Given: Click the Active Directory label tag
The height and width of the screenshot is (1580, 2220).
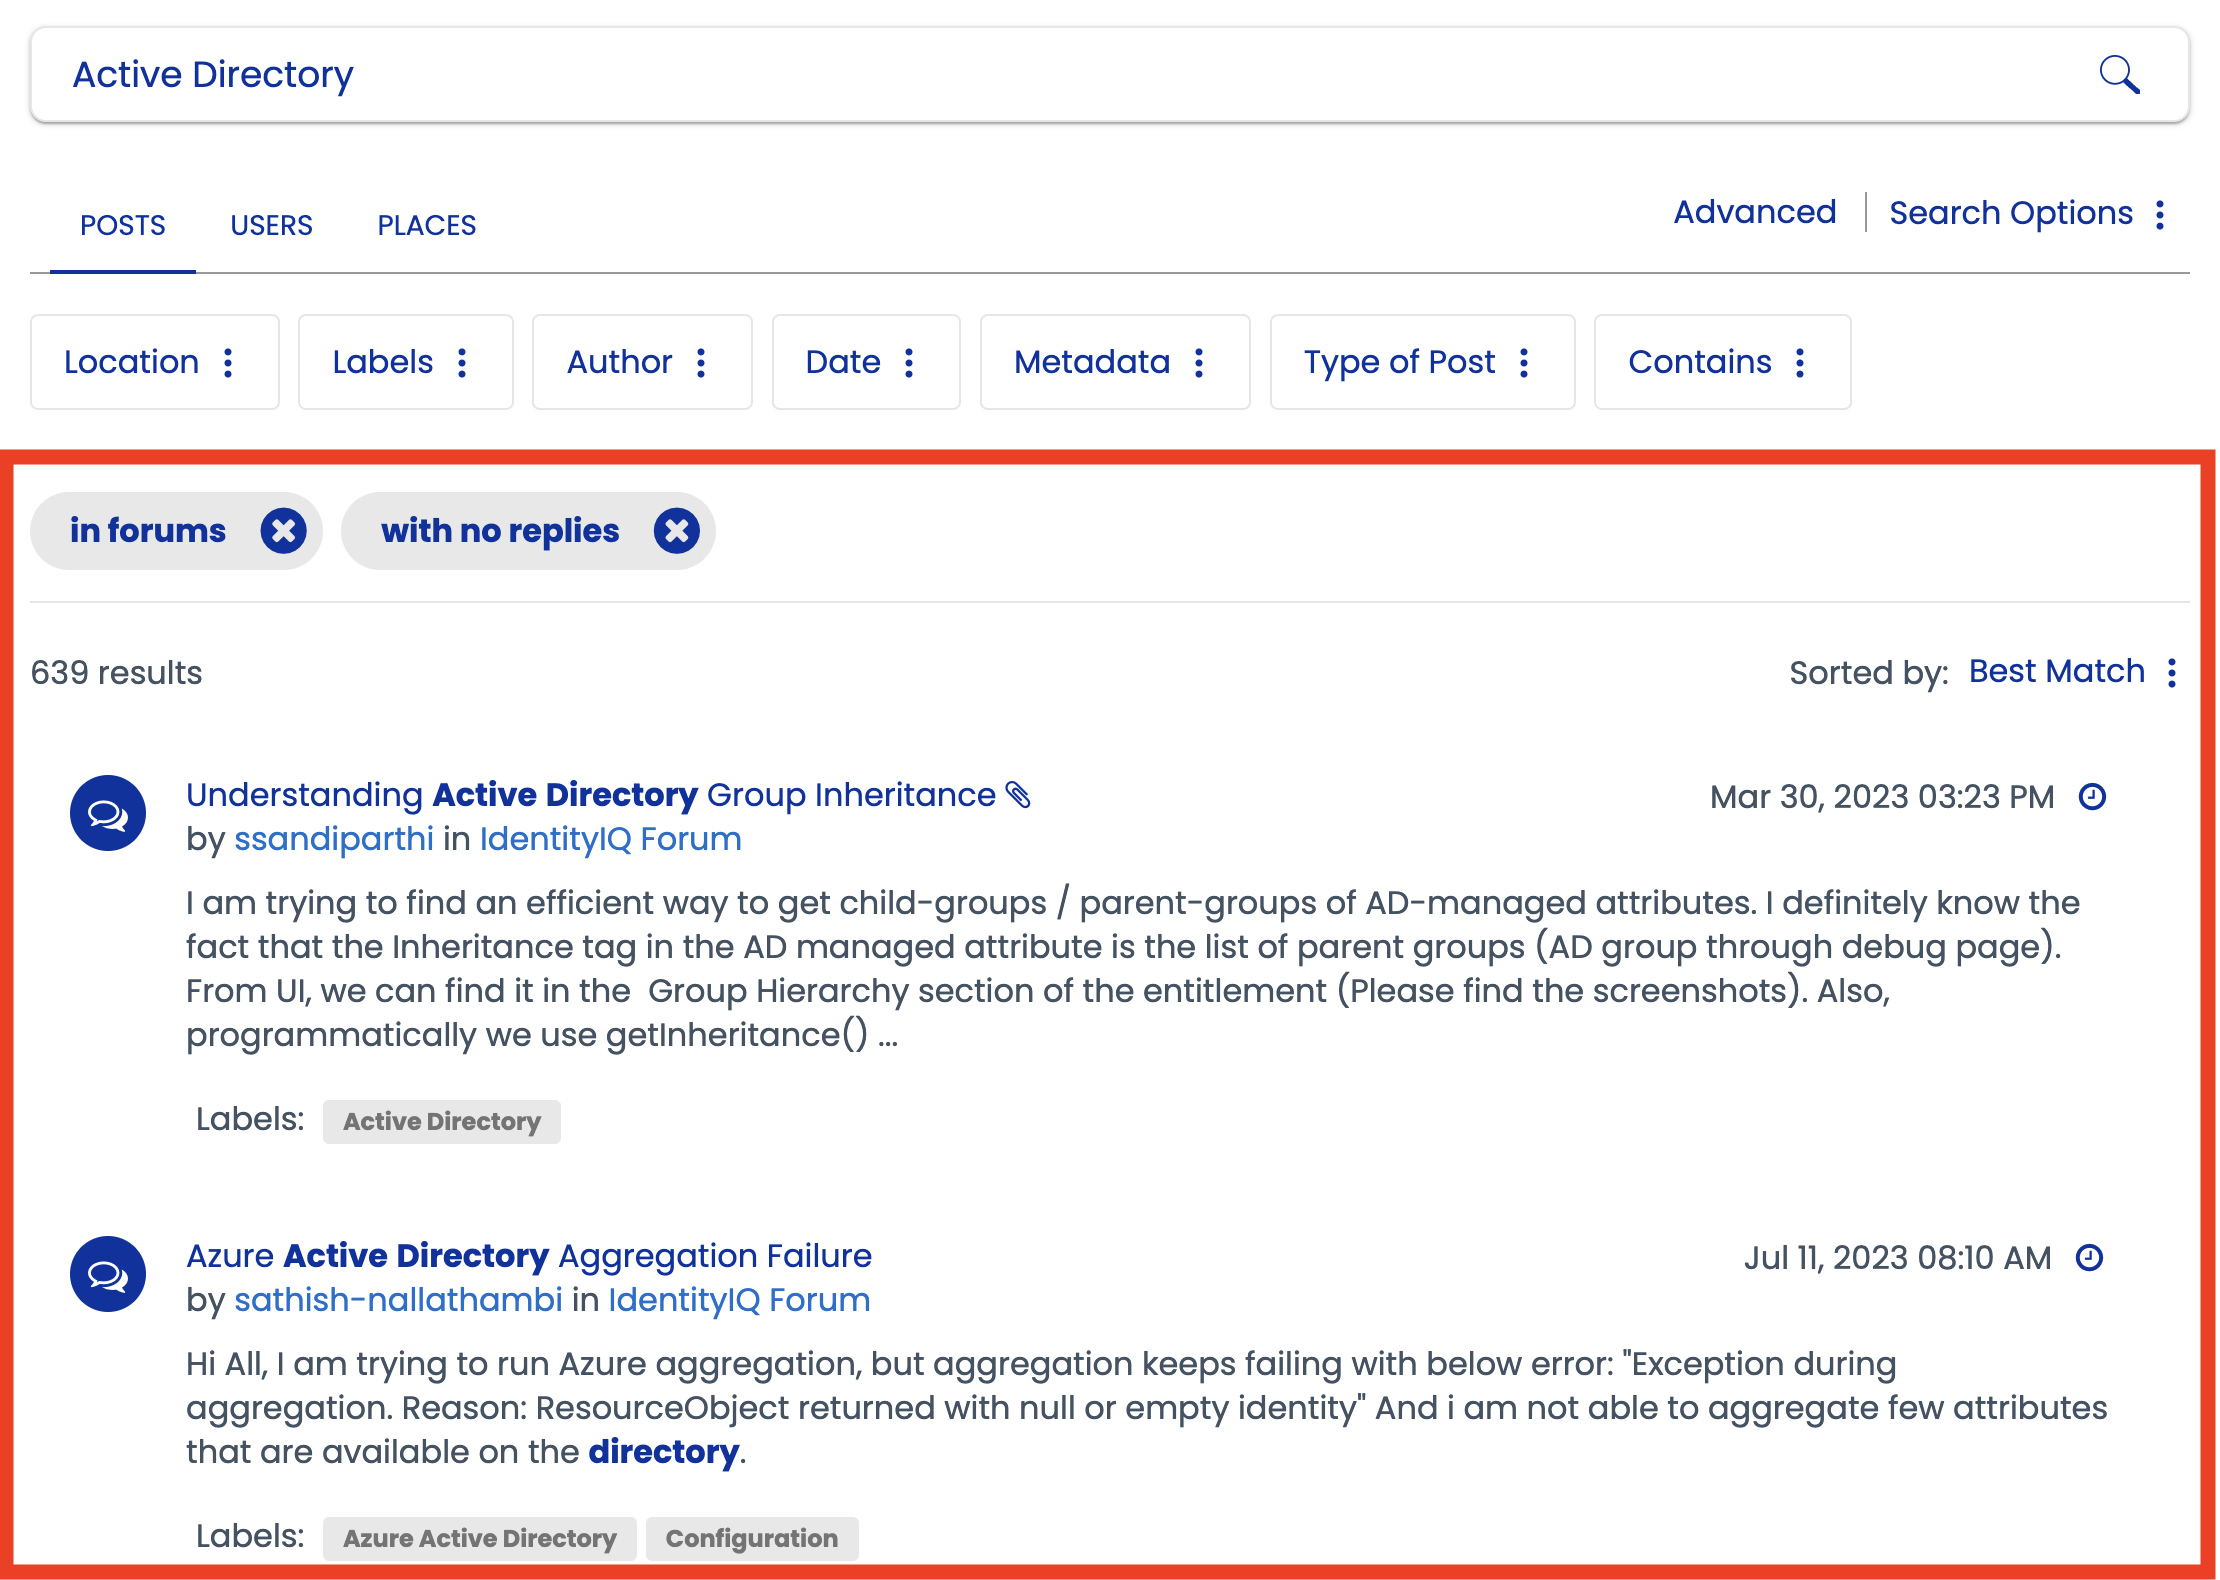Looking at the screenshot, I should coord(442,1122).
